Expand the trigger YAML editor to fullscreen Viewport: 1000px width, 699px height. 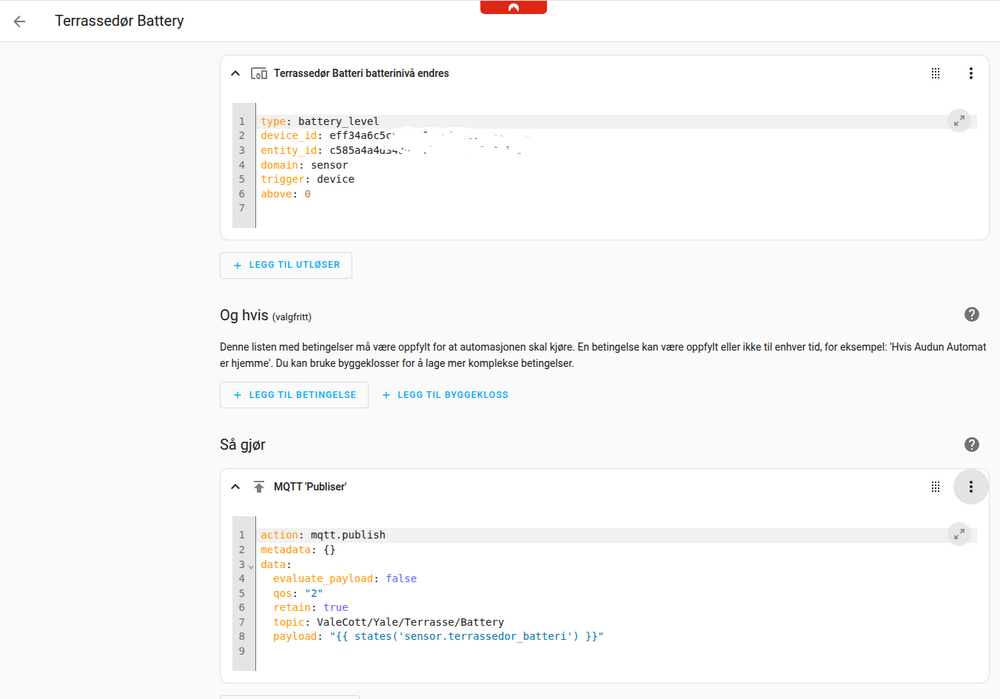click(x=958, y=121)
